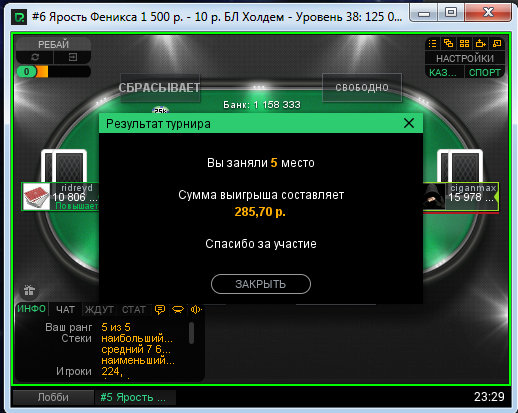
Task: Click the tile tables grid icon
Action: 464,44
